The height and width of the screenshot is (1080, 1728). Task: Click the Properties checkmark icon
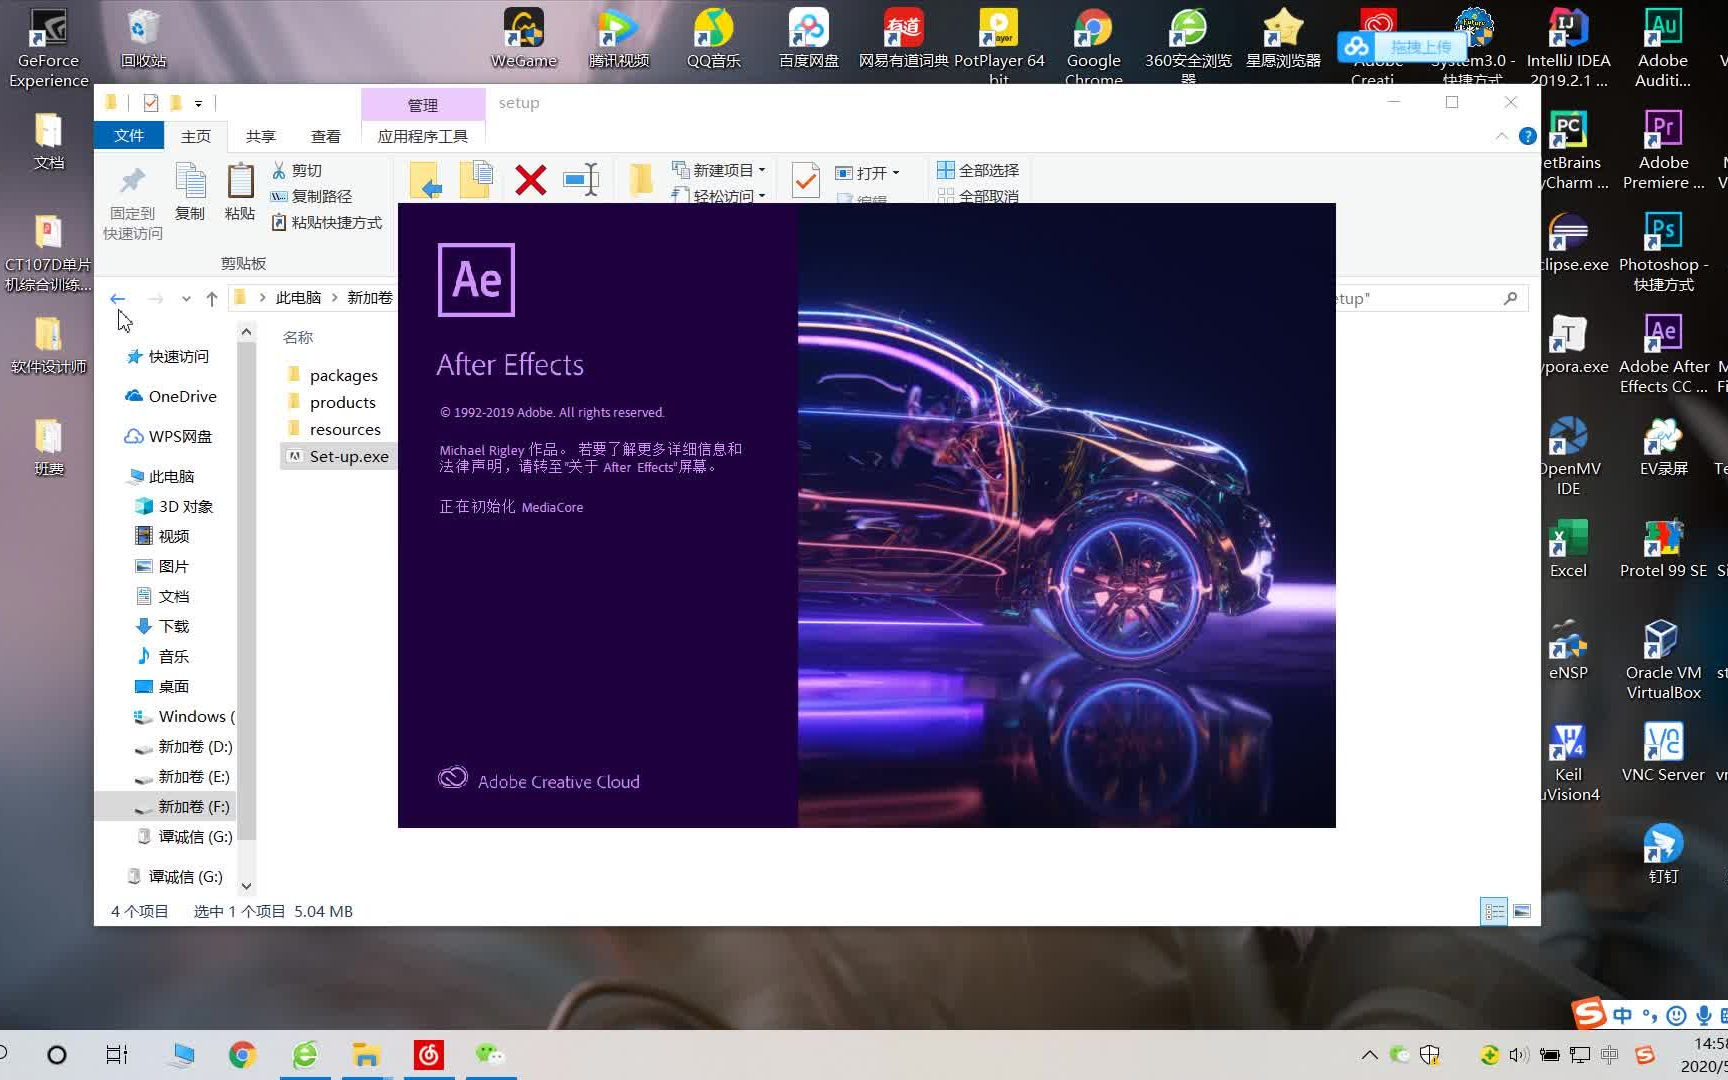(805, 181)
